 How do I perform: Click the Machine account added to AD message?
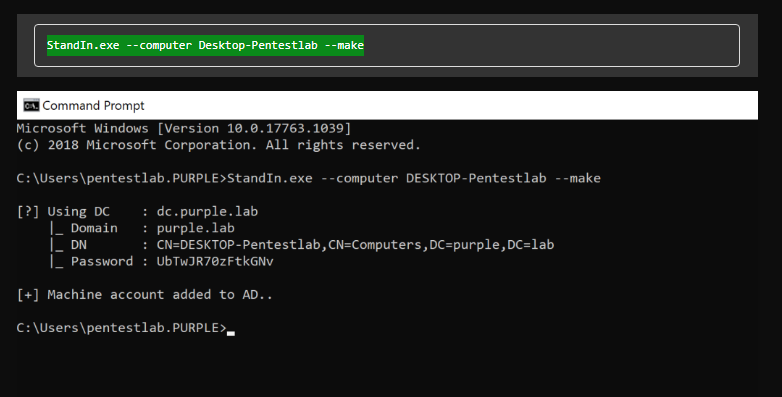[x=160, y=295]
